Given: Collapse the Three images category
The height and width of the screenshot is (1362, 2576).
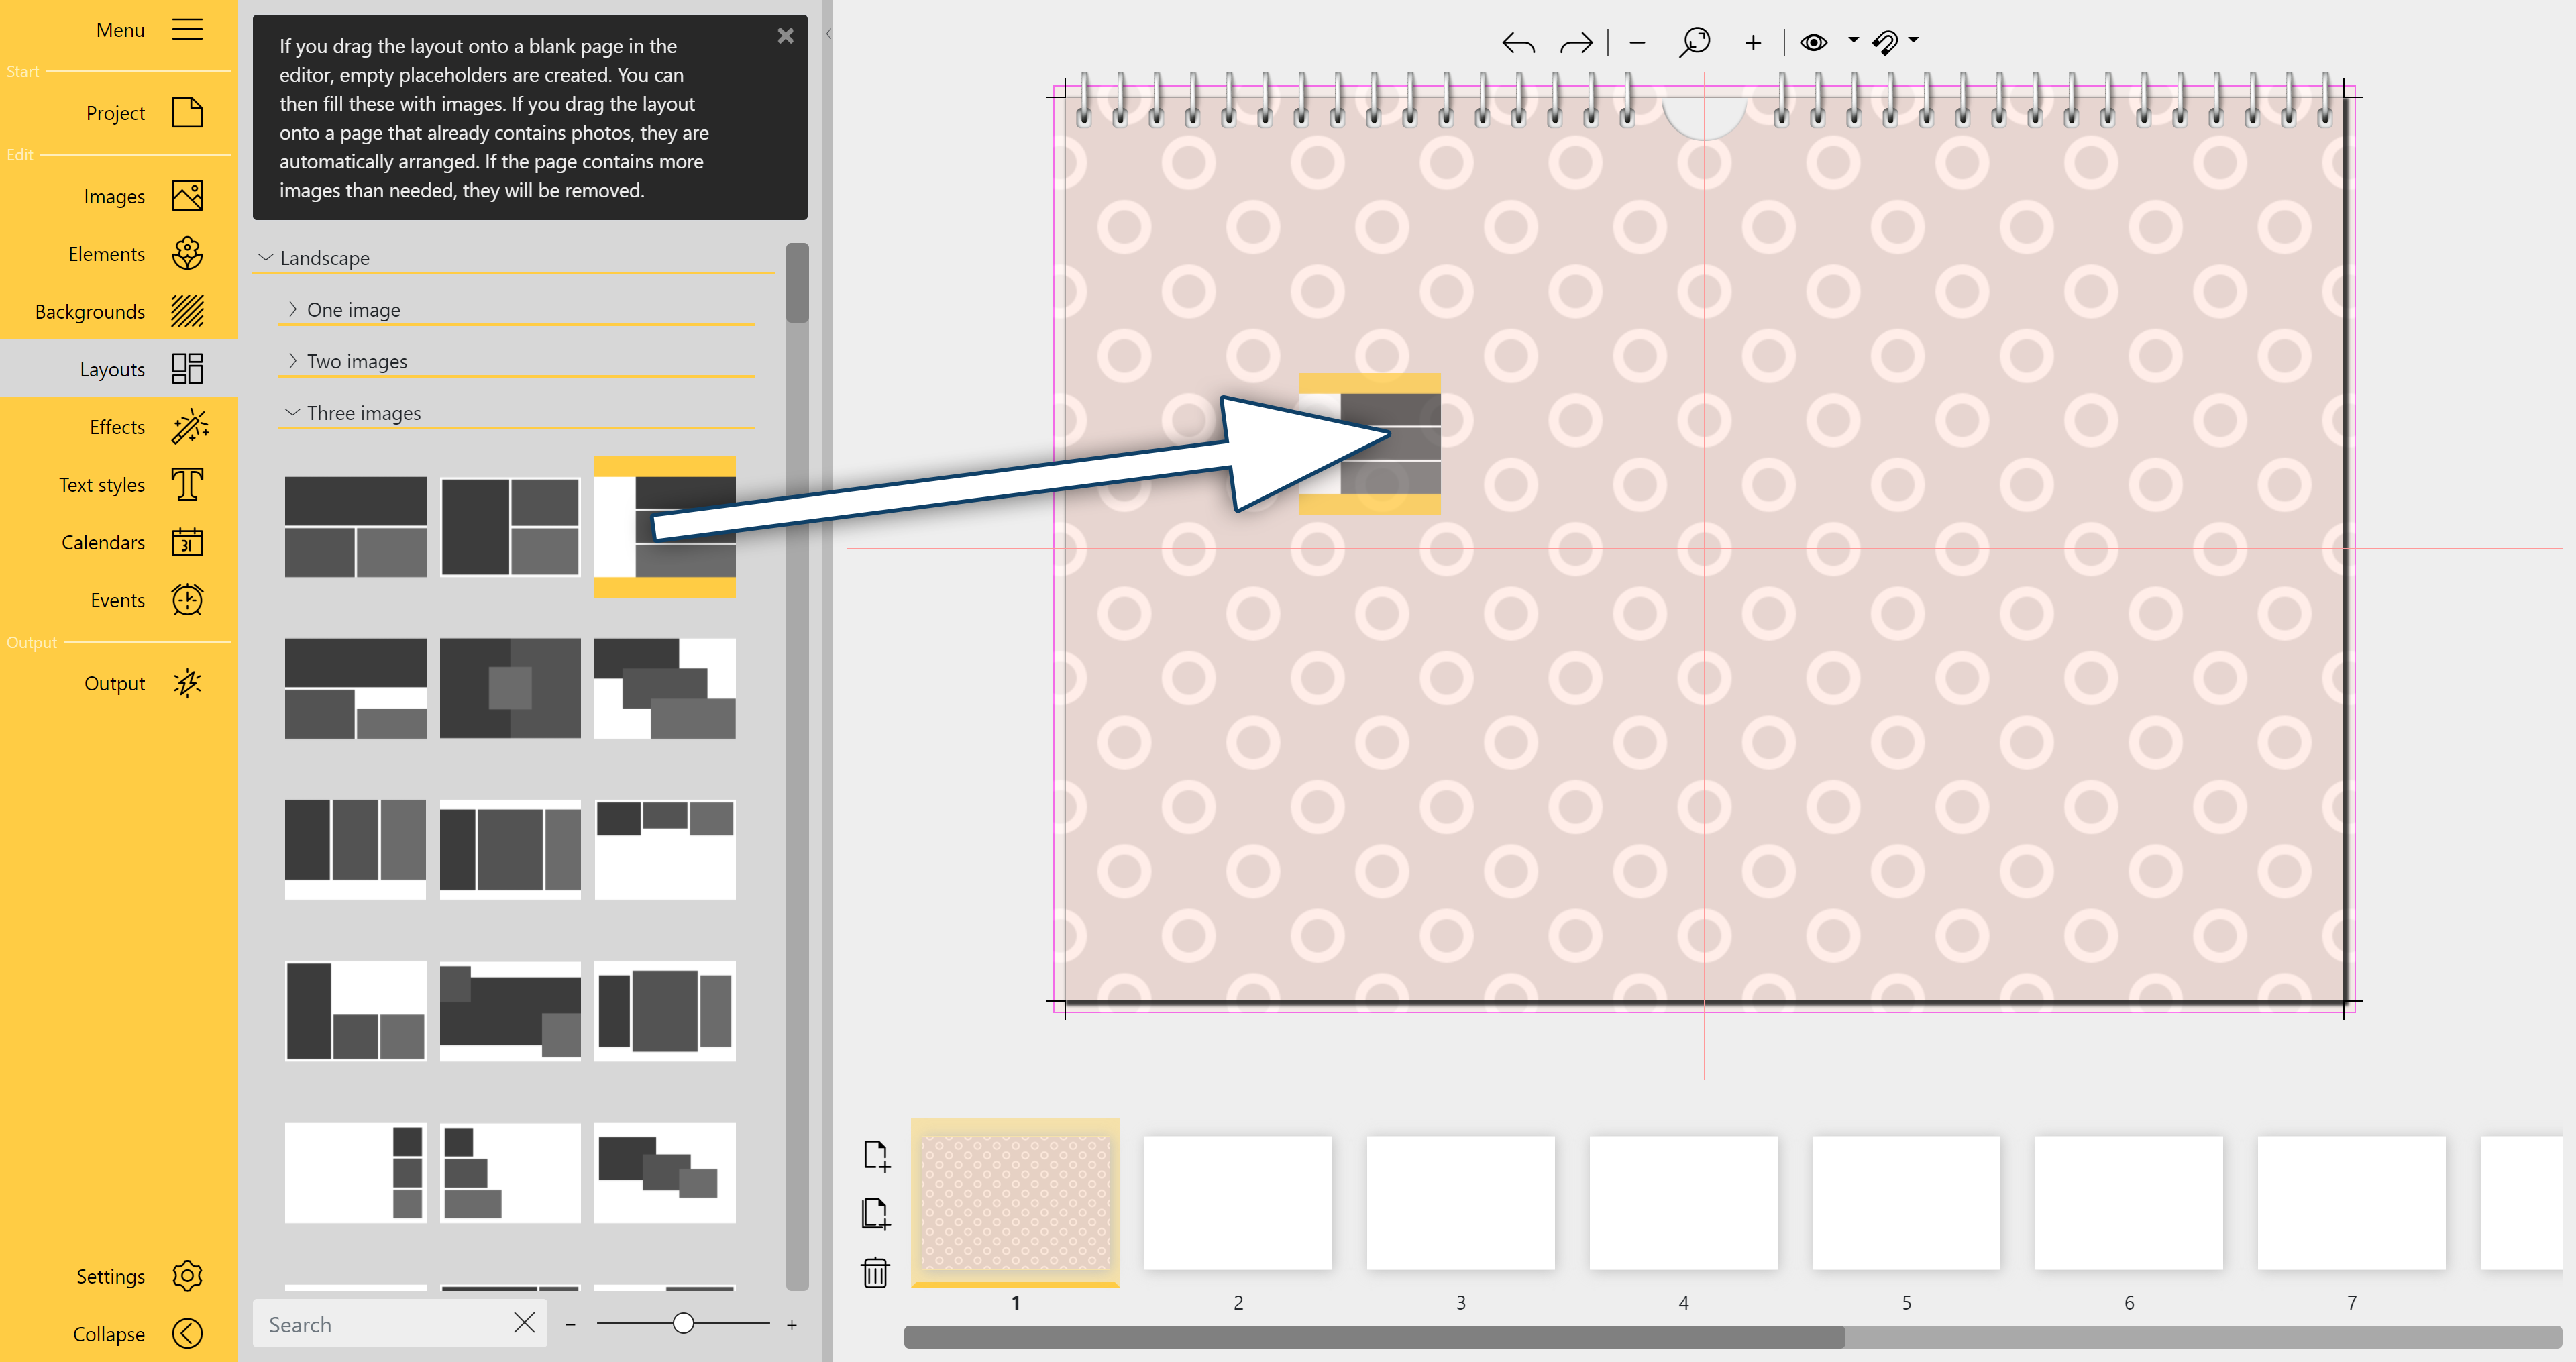Looking at the screenshot, I should coord(363,413).
